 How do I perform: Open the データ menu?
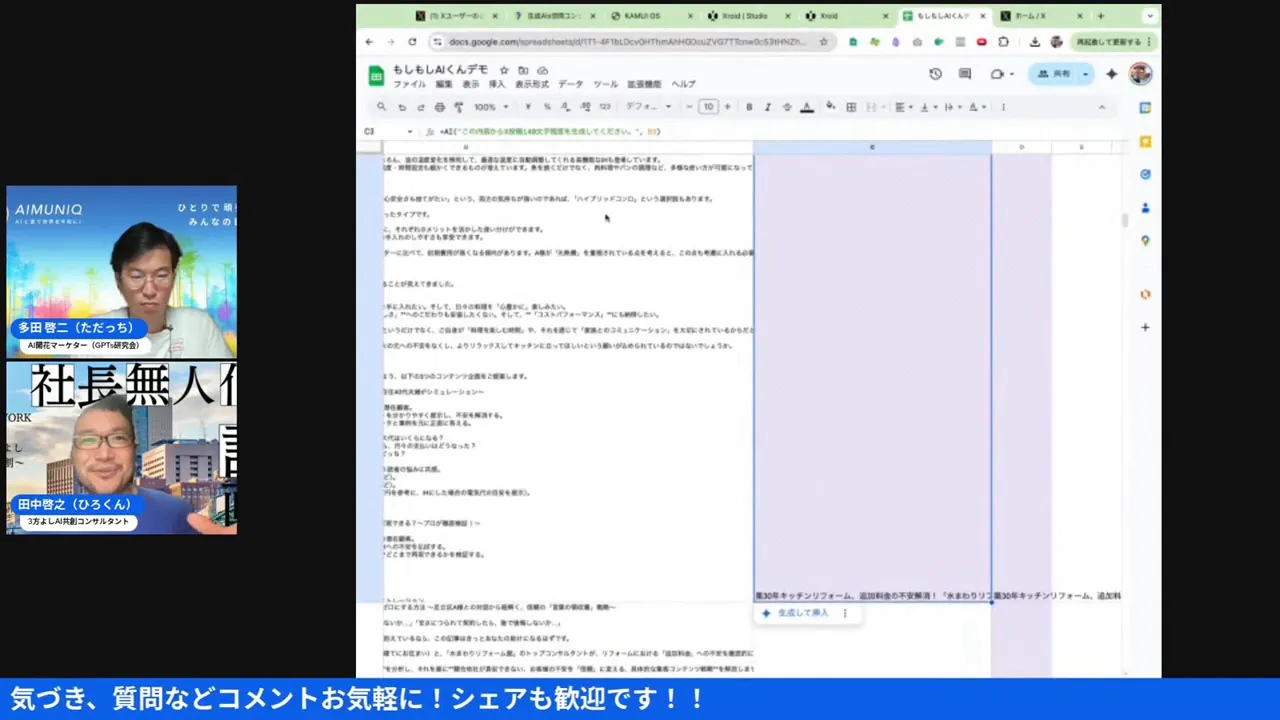(571, 85)
